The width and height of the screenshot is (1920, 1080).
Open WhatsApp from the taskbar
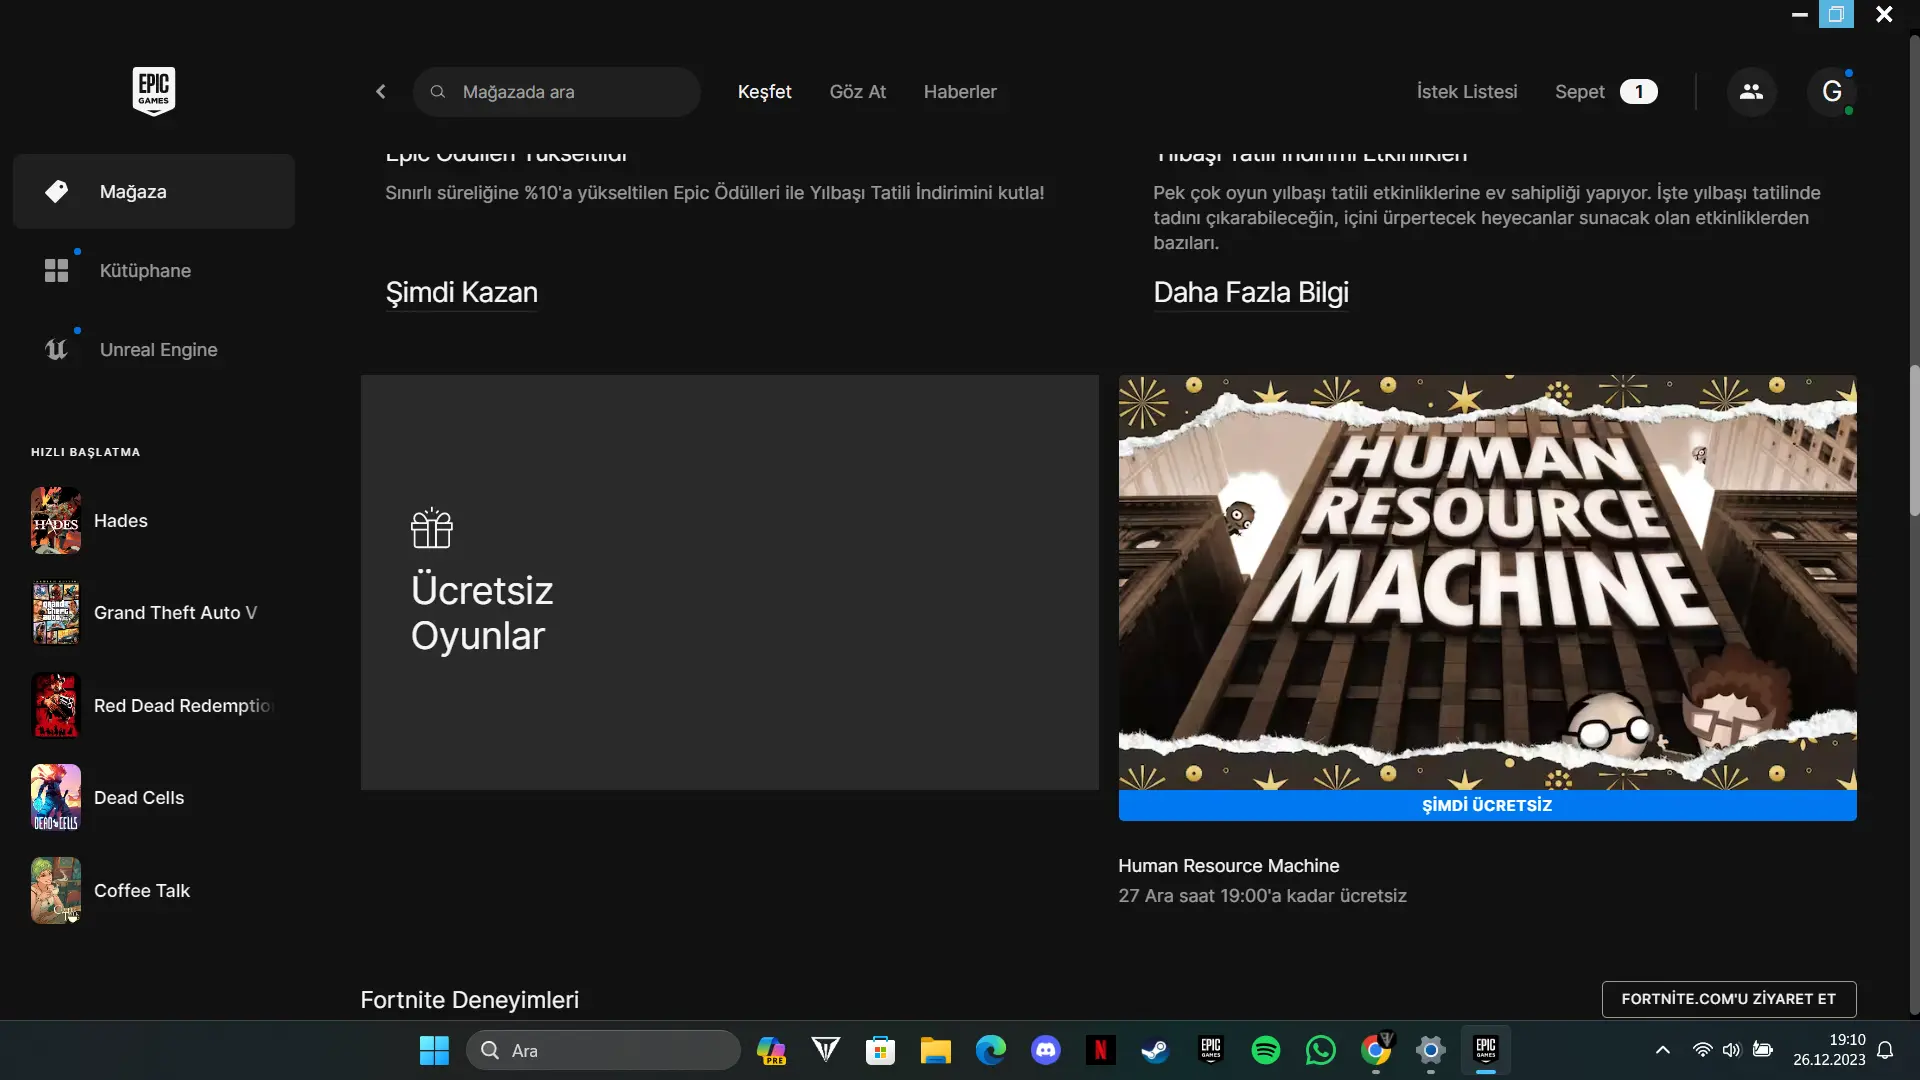point(1321,1050)
